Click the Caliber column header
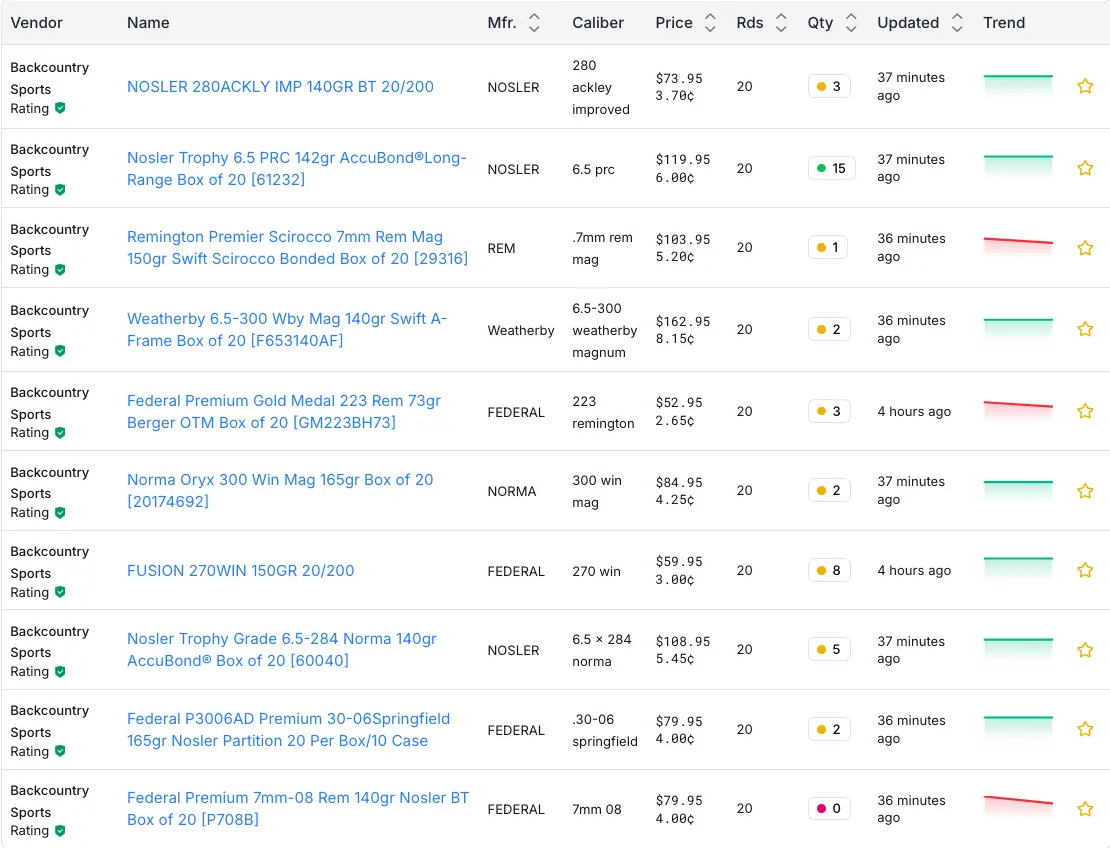The height and width of the screenshot is (848, 1110). [597, 23]
